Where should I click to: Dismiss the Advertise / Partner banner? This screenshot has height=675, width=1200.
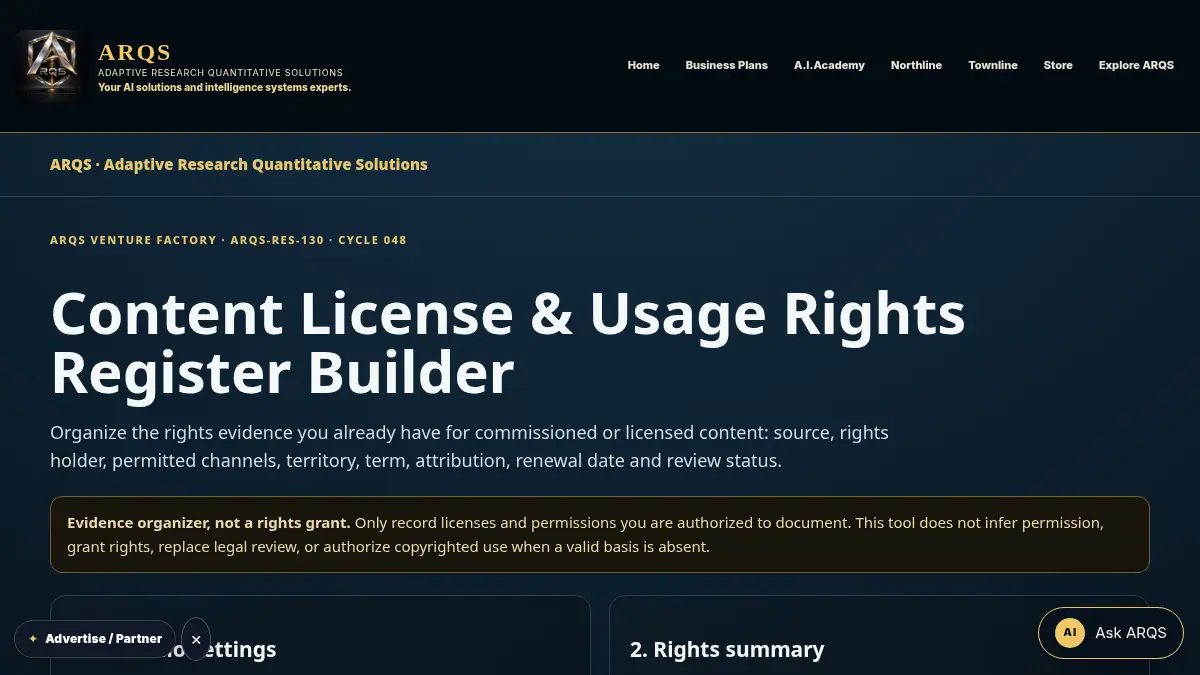coord(196,639)
